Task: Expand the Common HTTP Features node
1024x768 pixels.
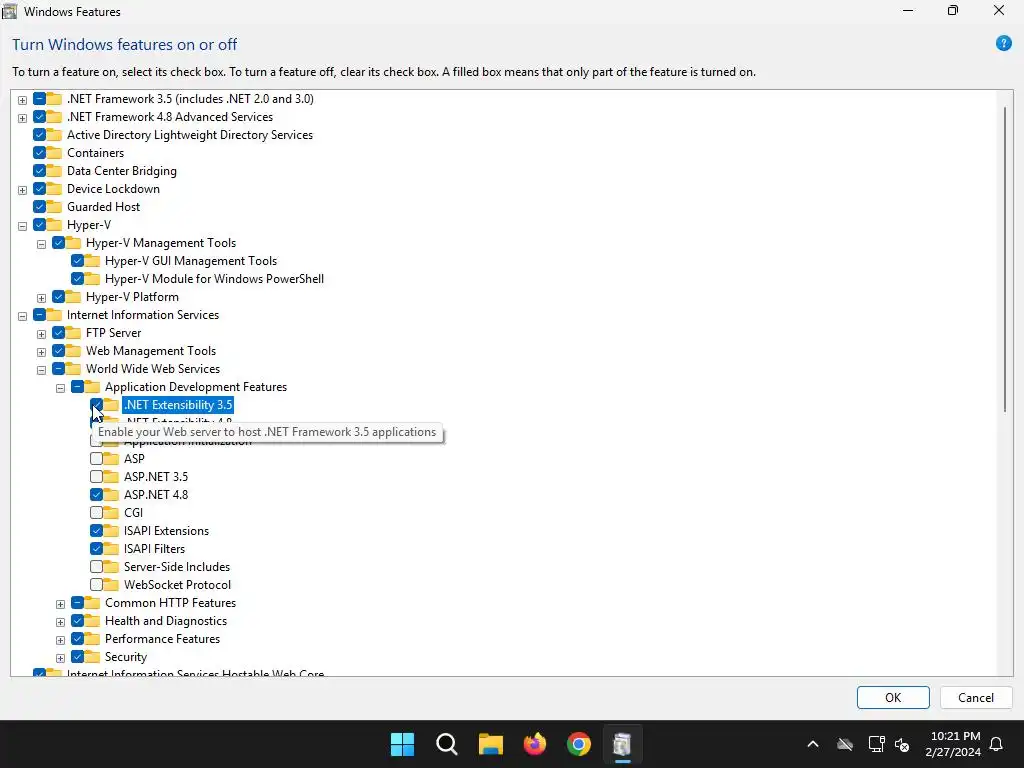Action: [x=60, y=604]
